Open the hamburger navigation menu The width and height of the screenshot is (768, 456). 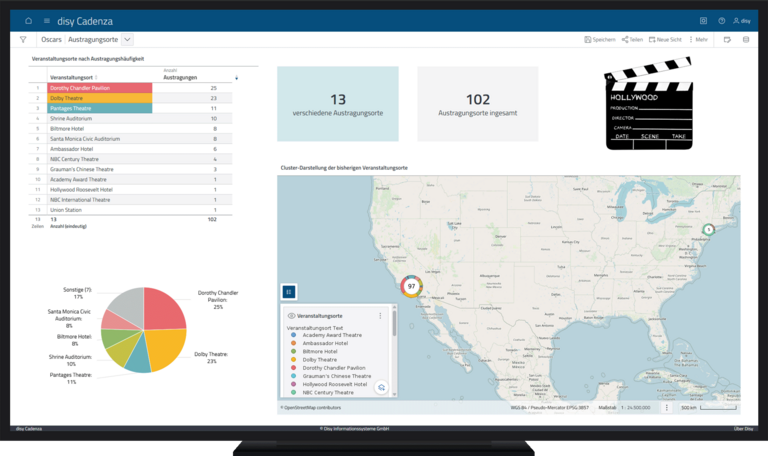[46, 20]
